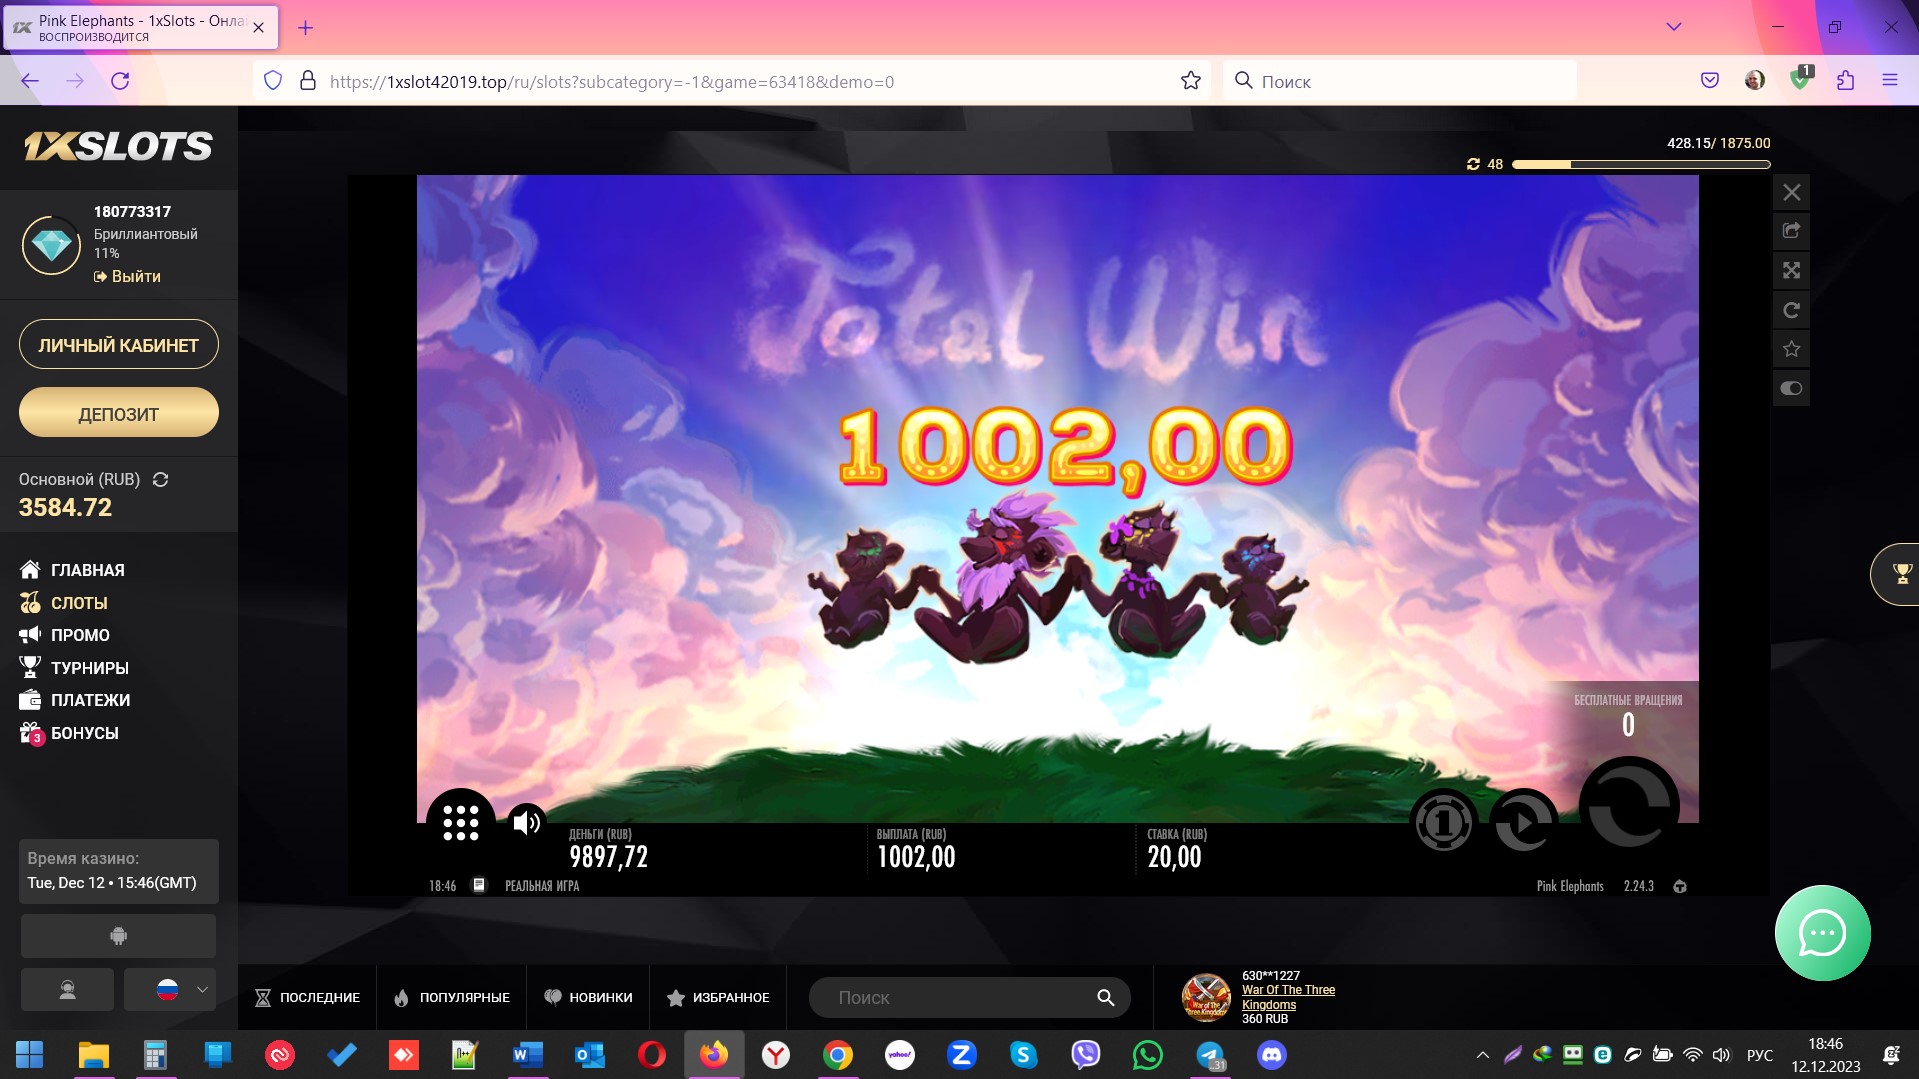This screenshot has width=1919, height=1079.
Task: Click the 1XSLOTS logo
Action: pyautogui.click(x=118, y=147)
